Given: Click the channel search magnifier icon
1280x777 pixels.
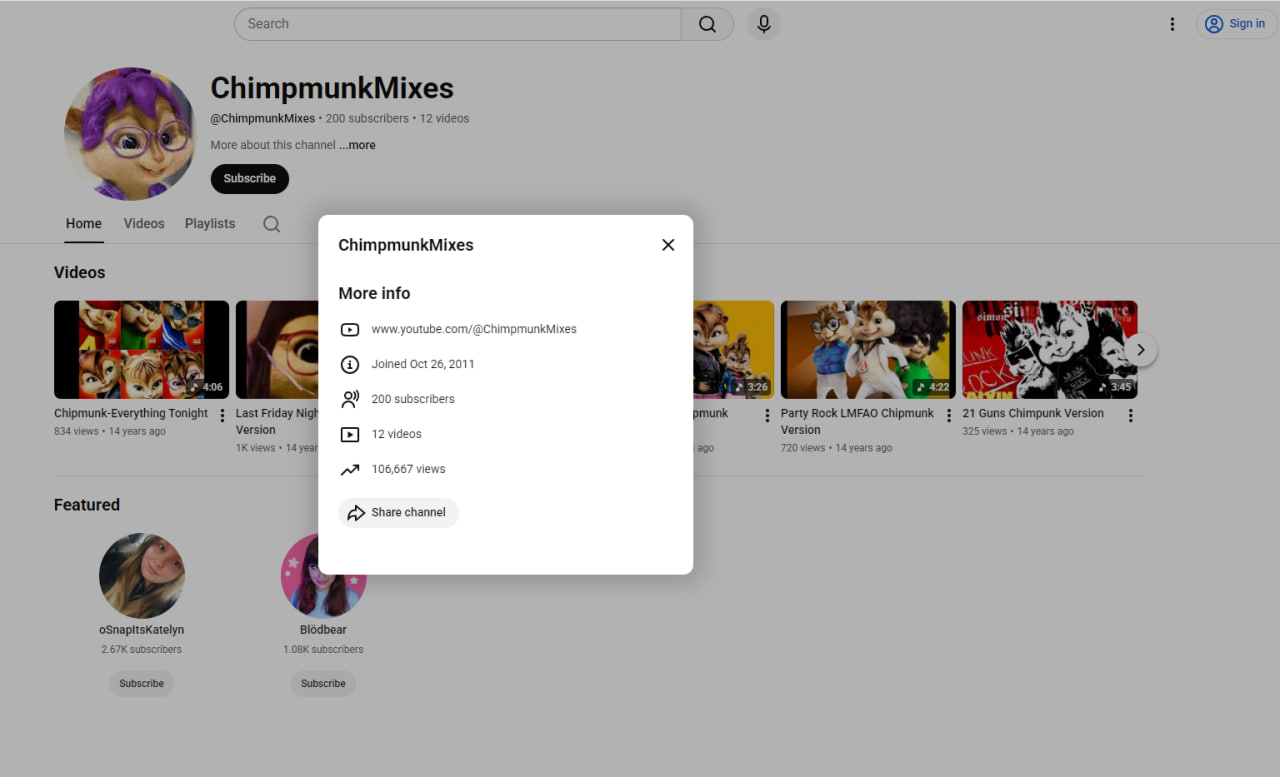Looking at the screenshot, I should coord(271,224).
